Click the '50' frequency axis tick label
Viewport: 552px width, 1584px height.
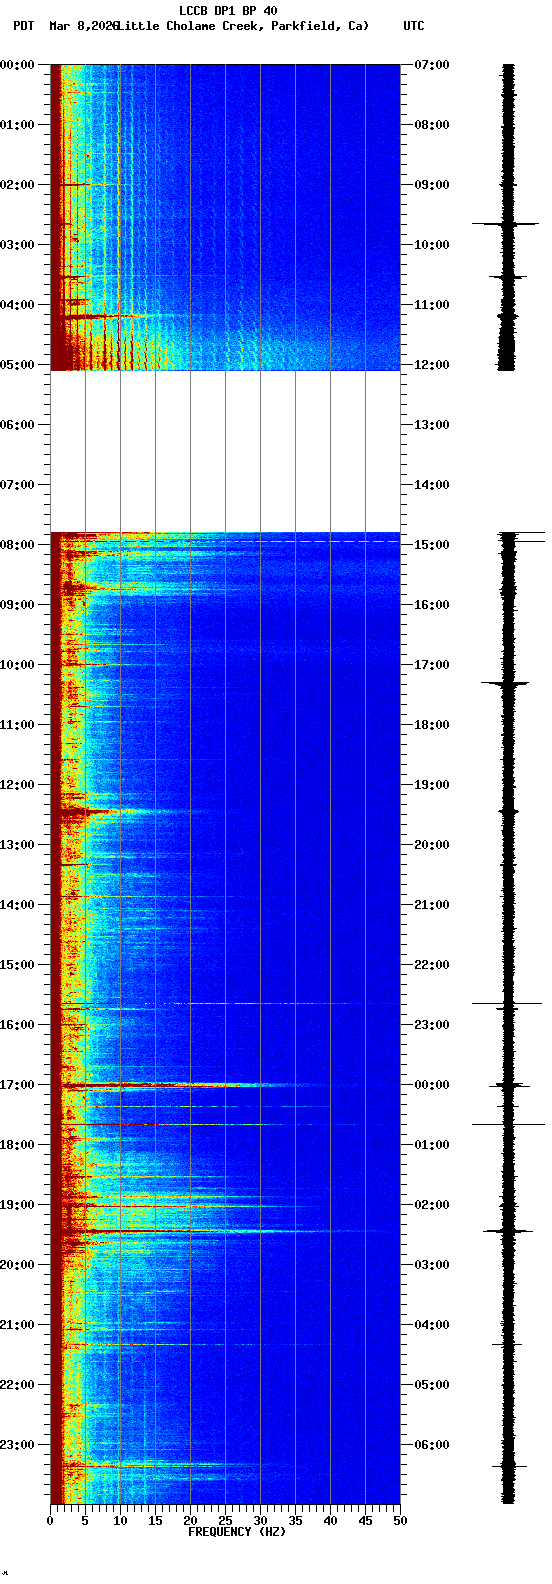coord(400,1521)
